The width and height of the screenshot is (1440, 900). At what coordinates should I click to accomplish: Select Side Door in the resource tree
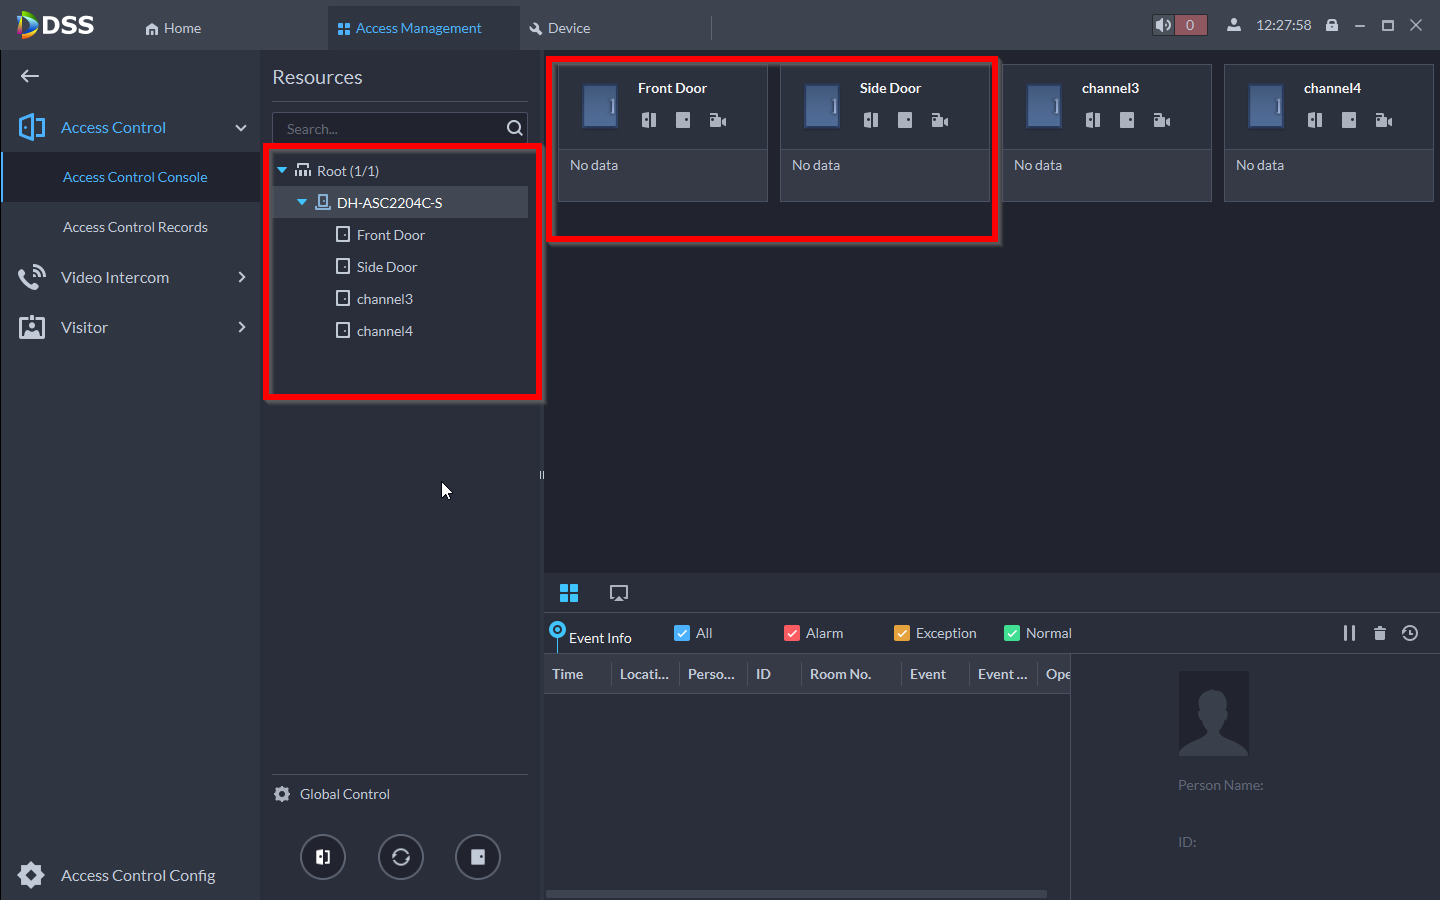(386, 267)
